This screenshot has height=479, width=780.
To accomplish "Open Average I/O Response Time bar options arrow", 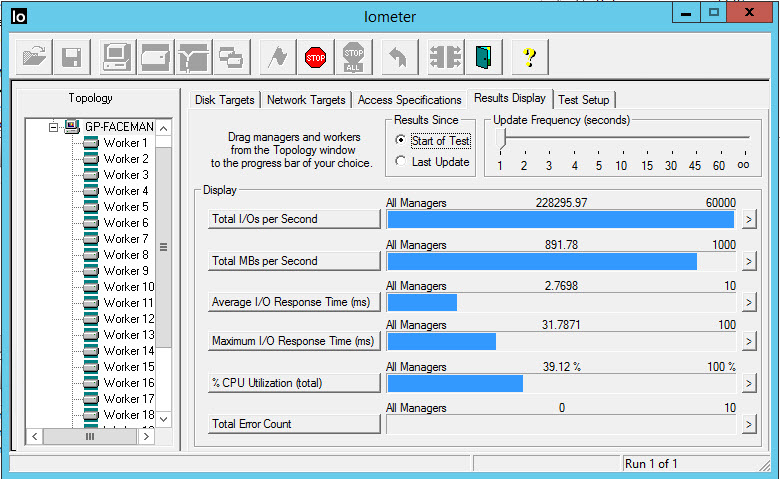I will [749, 302].
